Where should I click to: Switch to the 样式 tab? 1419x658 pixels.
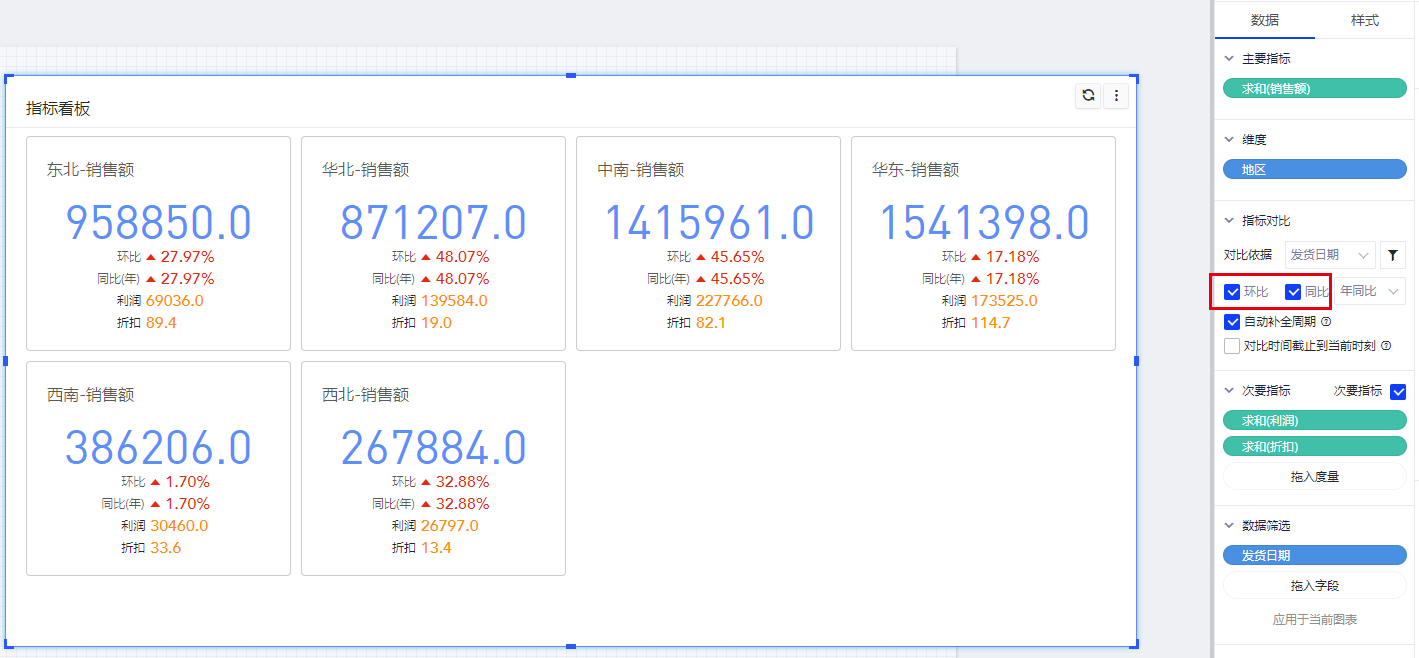coord(1365,20)
